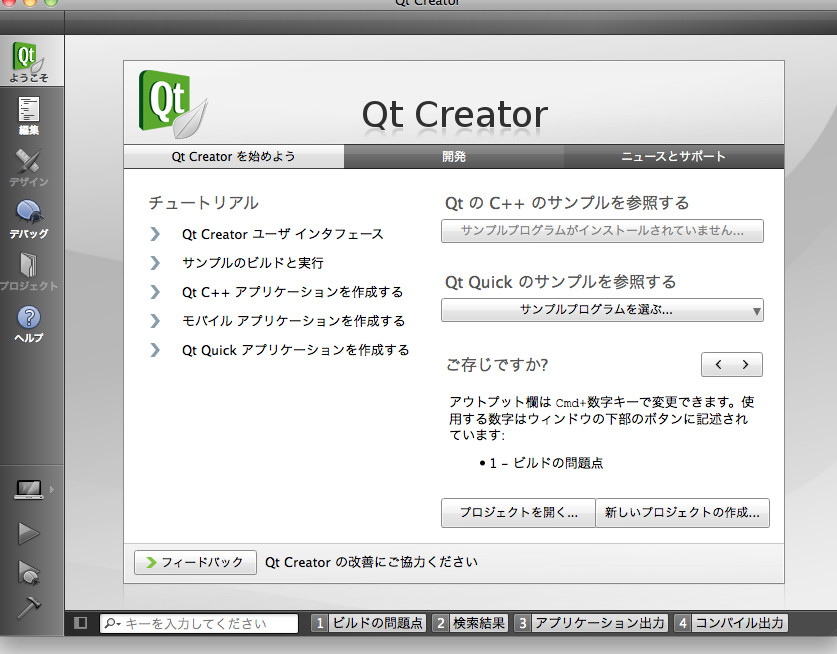Screen dimensions: 837x654
Task: Click the Build hammer icon
Action: point(28,608)
